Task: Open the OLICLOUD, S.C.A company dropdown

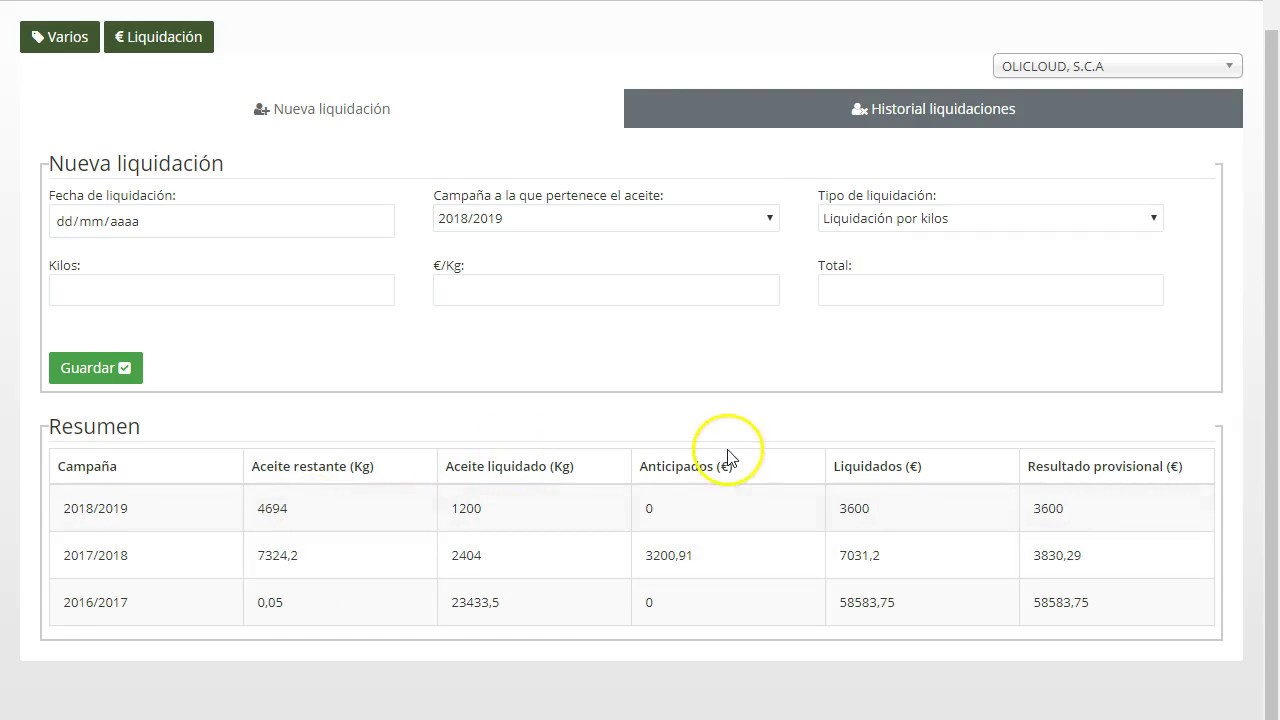Action: tap(1117, 66)
